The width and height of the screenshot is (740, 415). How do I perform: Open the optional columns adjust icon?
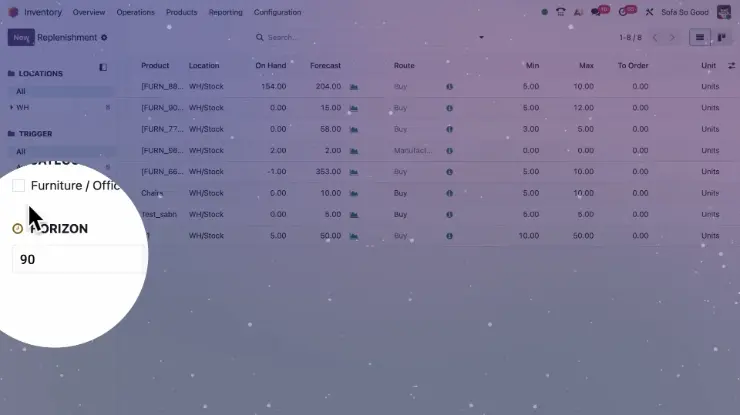pyautogui.click(x=731, y=66)
